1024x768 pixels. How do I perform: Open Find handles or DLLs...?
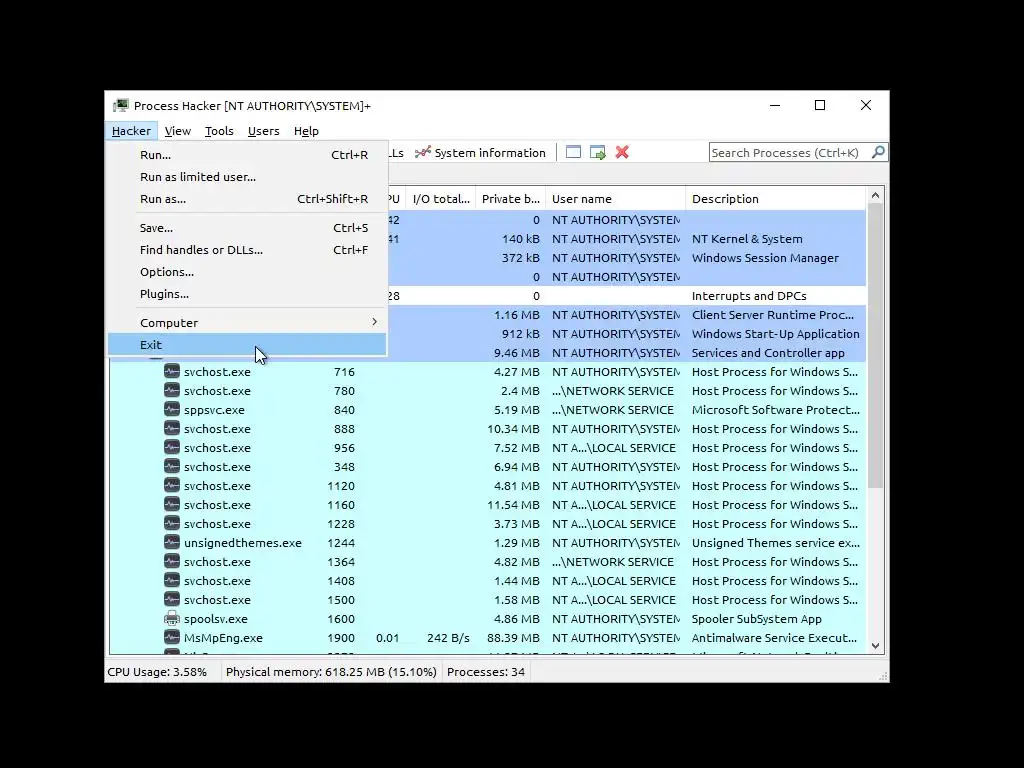click(x=248, y=249)
